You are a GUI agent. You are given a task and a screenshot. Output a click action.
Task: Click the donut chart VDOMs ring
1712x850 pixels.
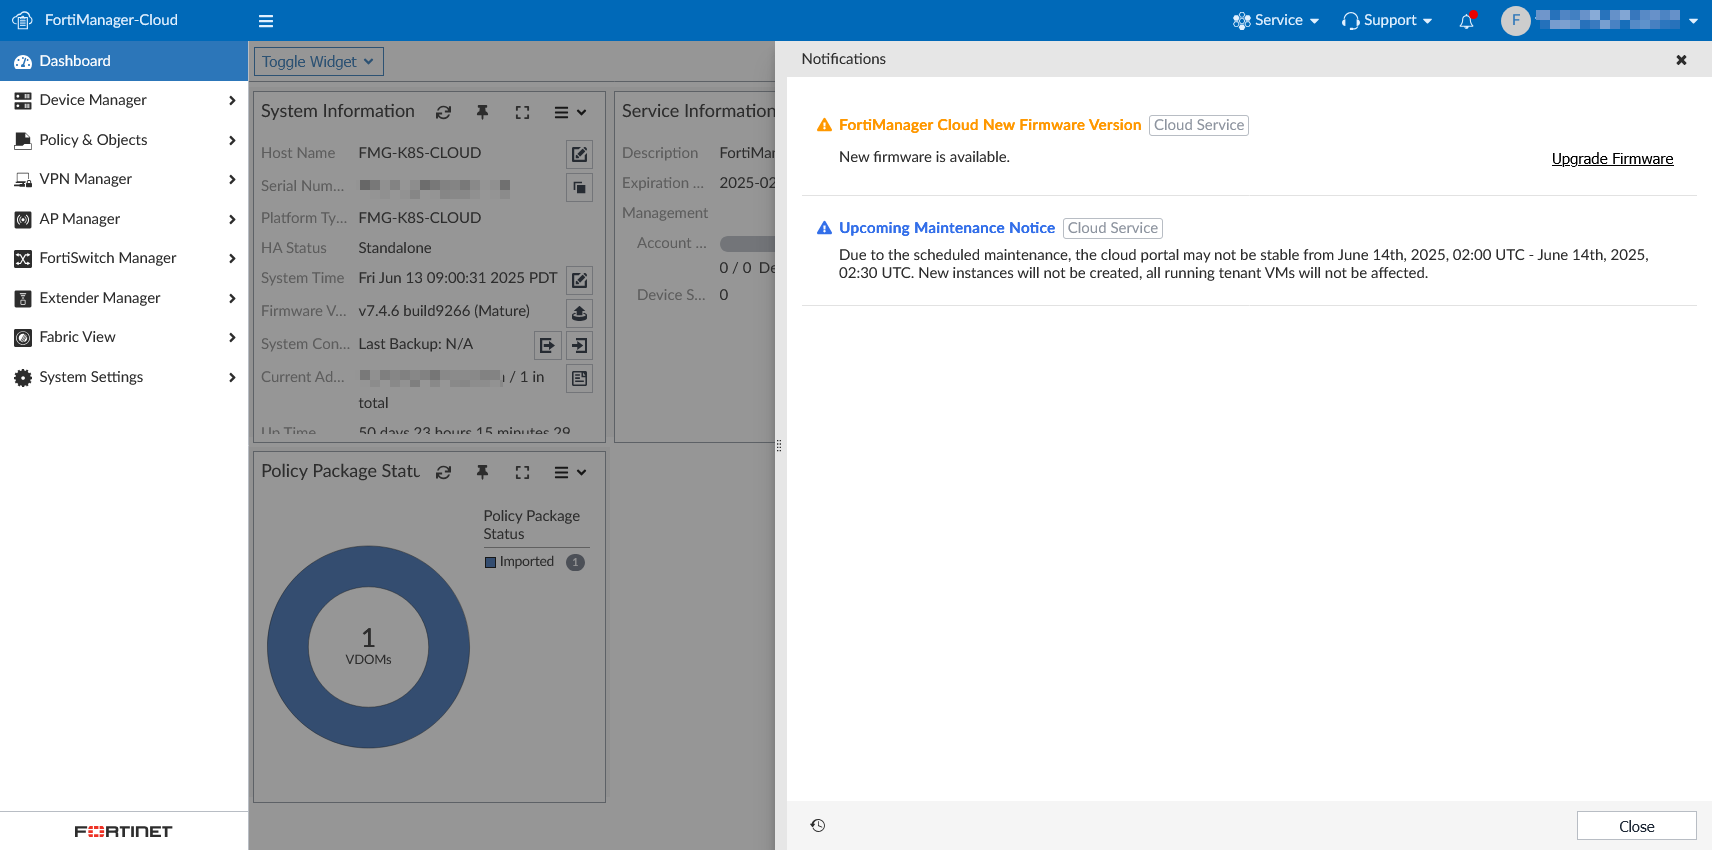tap(288, 647)
